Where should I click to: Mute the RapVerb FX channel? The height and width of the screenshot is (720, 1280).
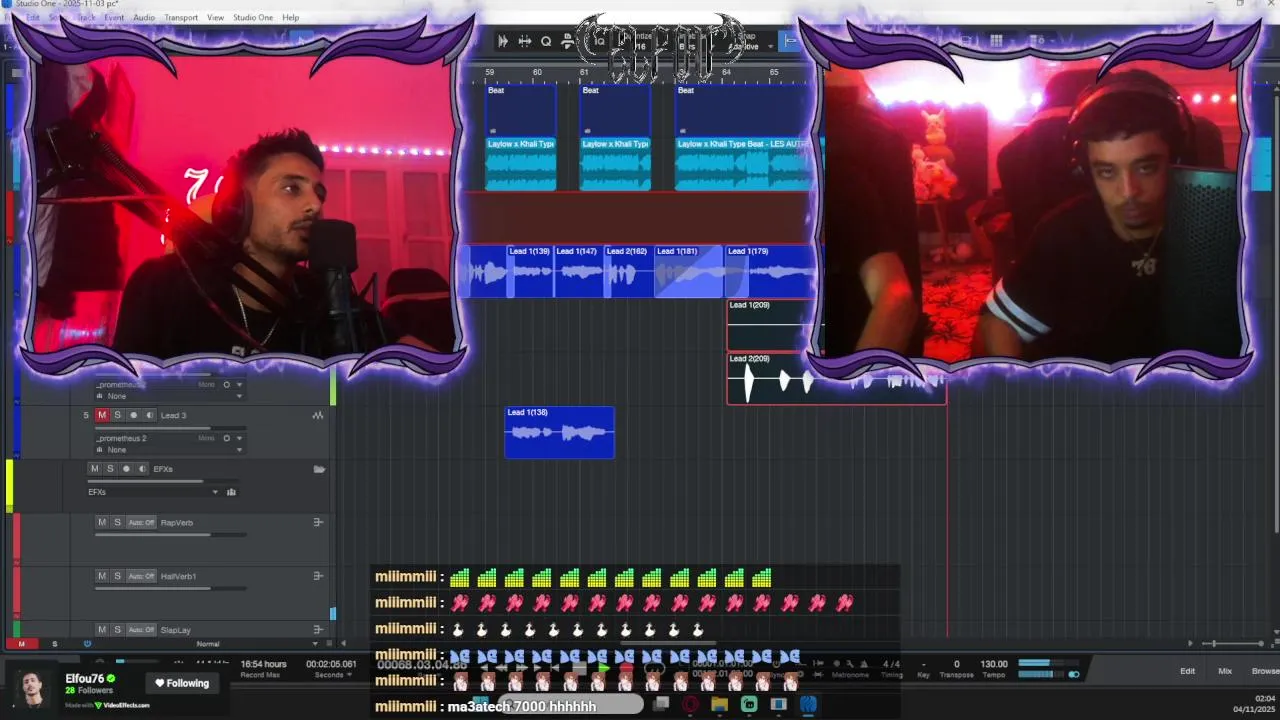point(102,522)
